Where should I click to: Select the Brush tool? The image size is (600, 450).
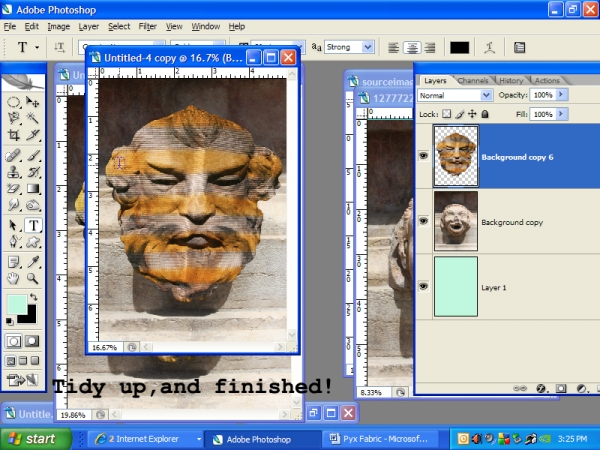tap(33, 156)
